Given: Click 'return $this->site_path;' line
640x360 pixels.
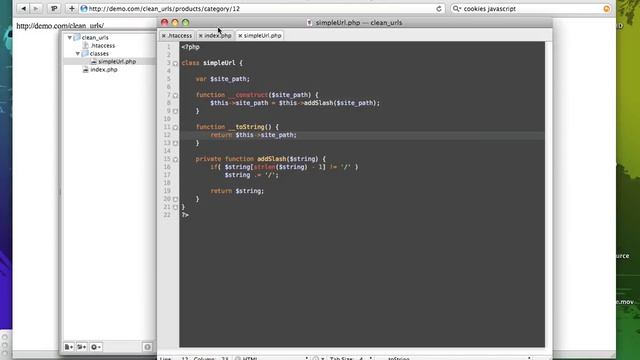Looking at the screenshot, I should pyautogui.click(x=253, y=135).
